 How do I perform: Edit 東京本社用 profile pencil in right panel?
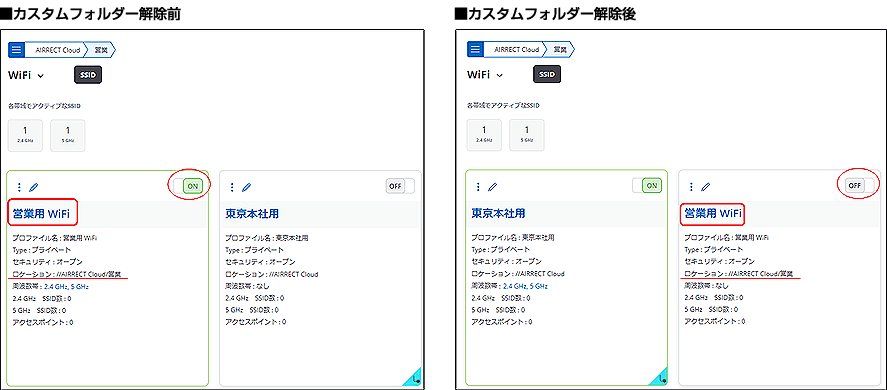[492, 186]
